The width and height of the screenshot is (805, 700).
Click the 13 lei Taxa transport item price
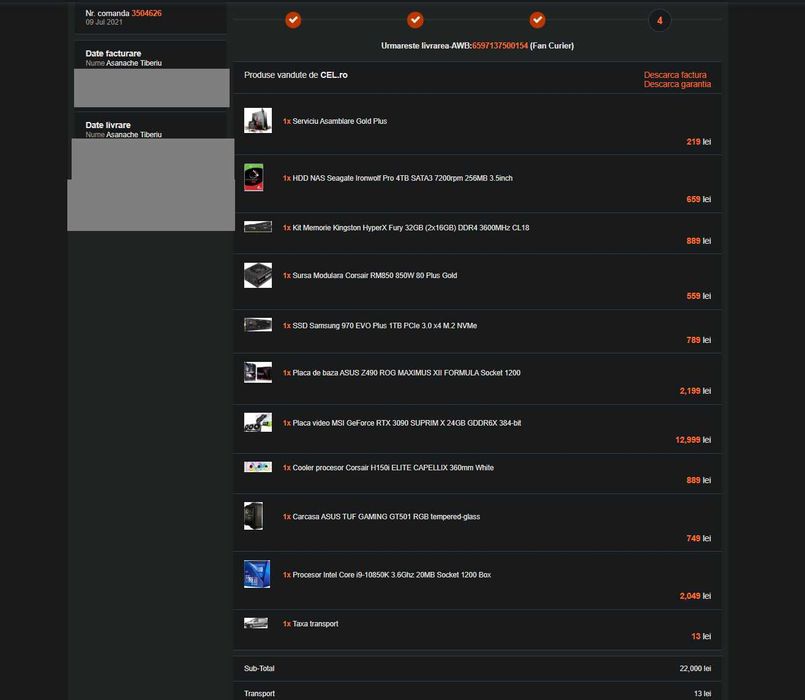click(701, 636)
